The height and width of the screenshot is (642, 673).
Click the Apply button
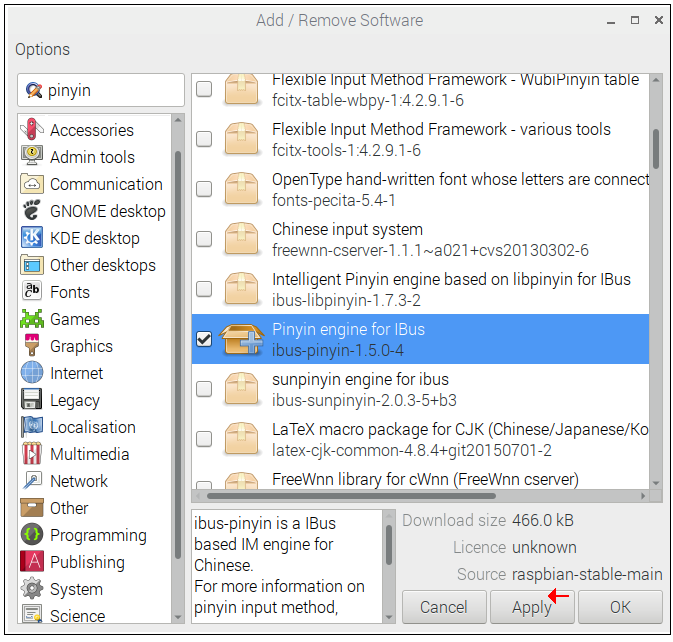tap(532, 607)
